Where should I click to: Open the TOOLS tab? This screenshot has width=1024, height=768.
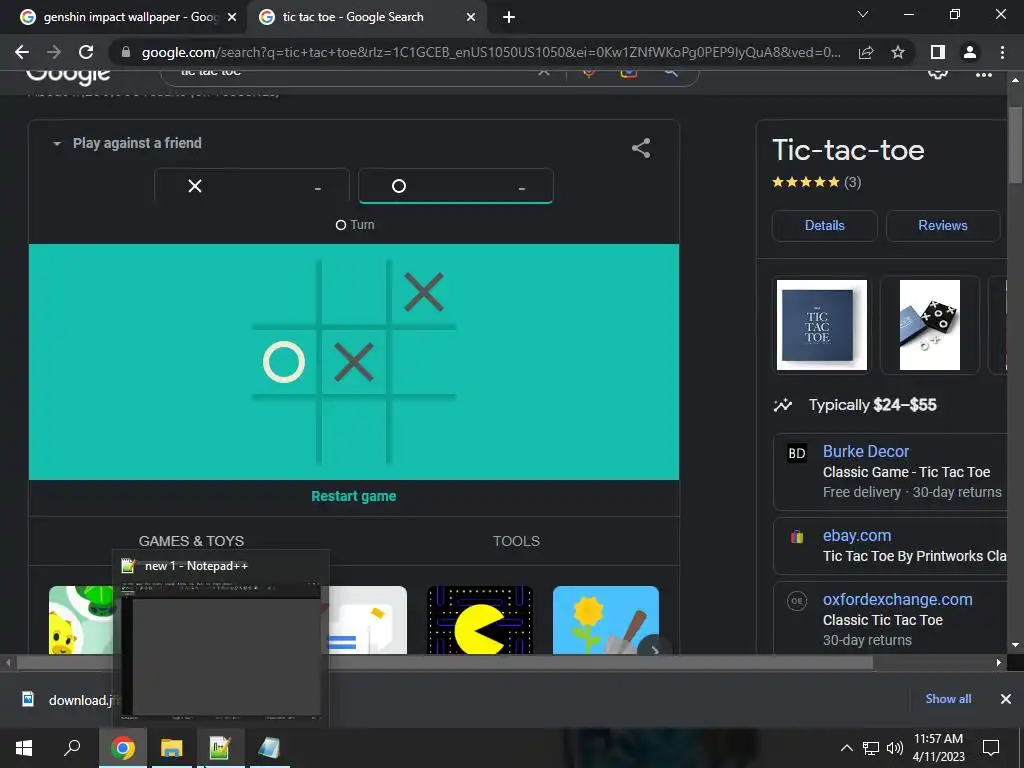click(x=516, y=541)
